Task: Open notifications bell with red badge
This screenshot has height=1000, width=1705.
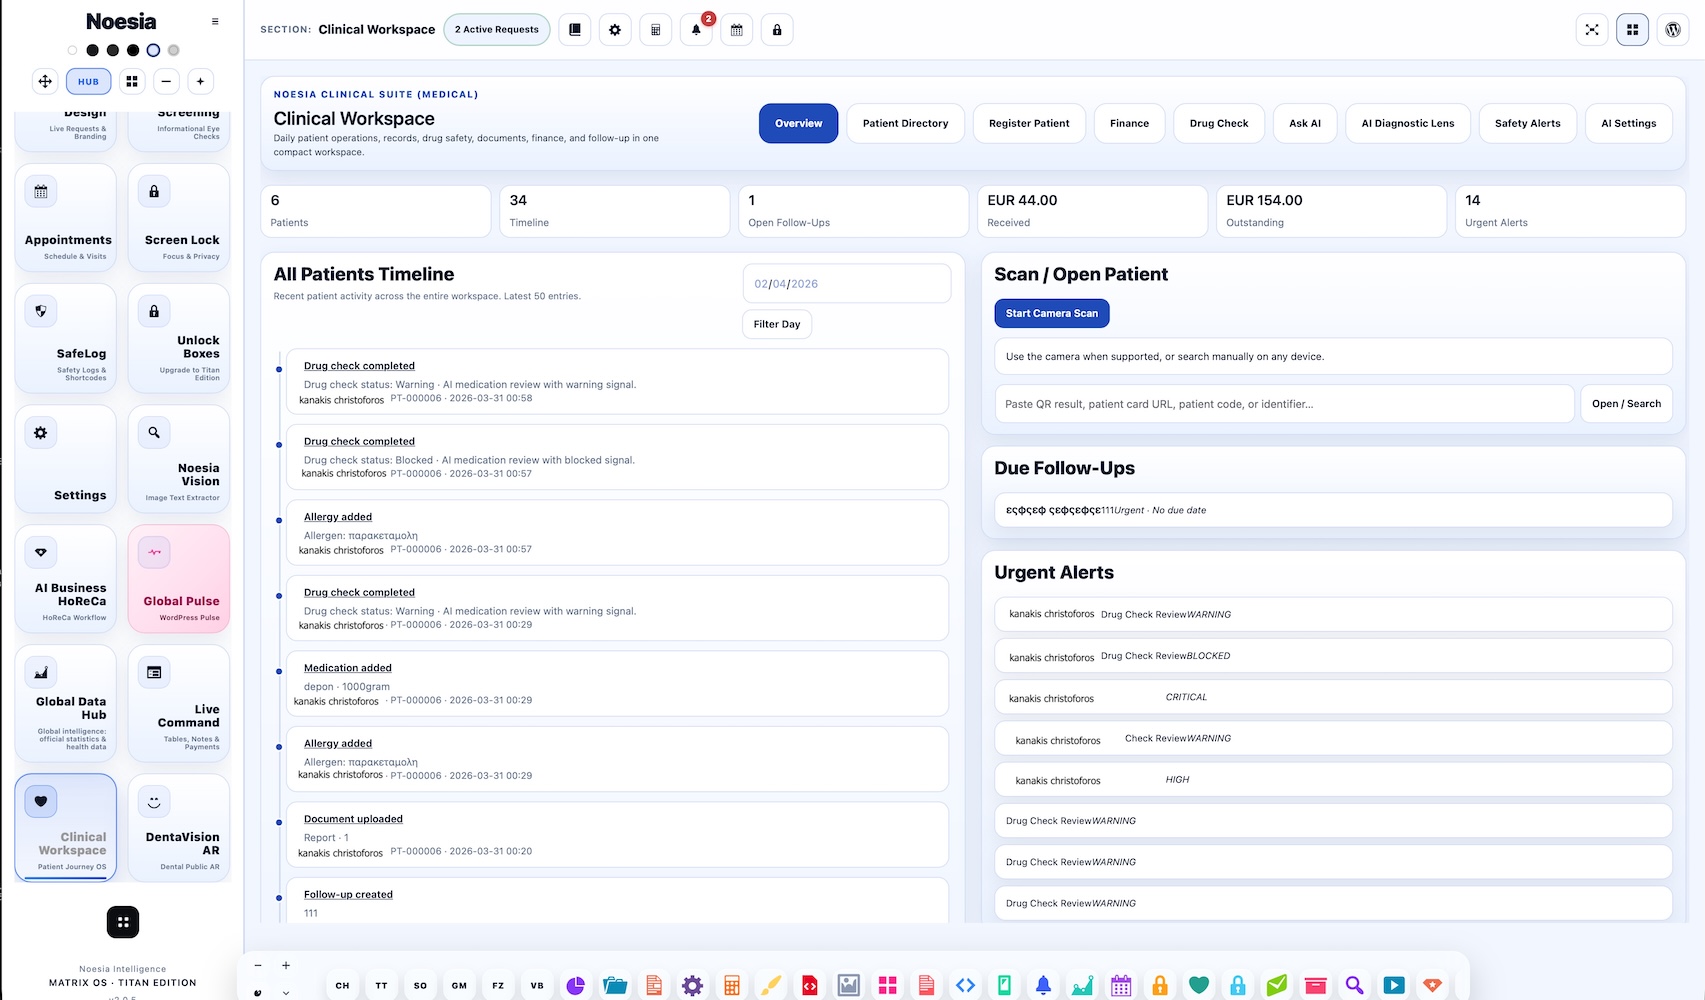Action: pos(696,30)
